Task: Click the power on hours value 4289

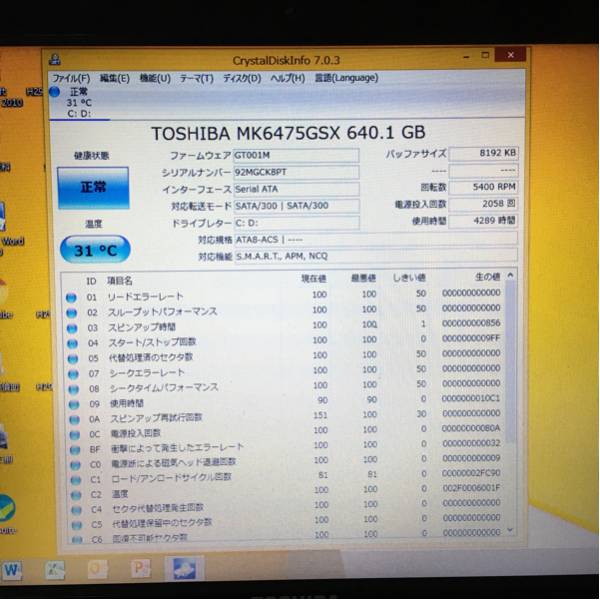Action: 484,221
